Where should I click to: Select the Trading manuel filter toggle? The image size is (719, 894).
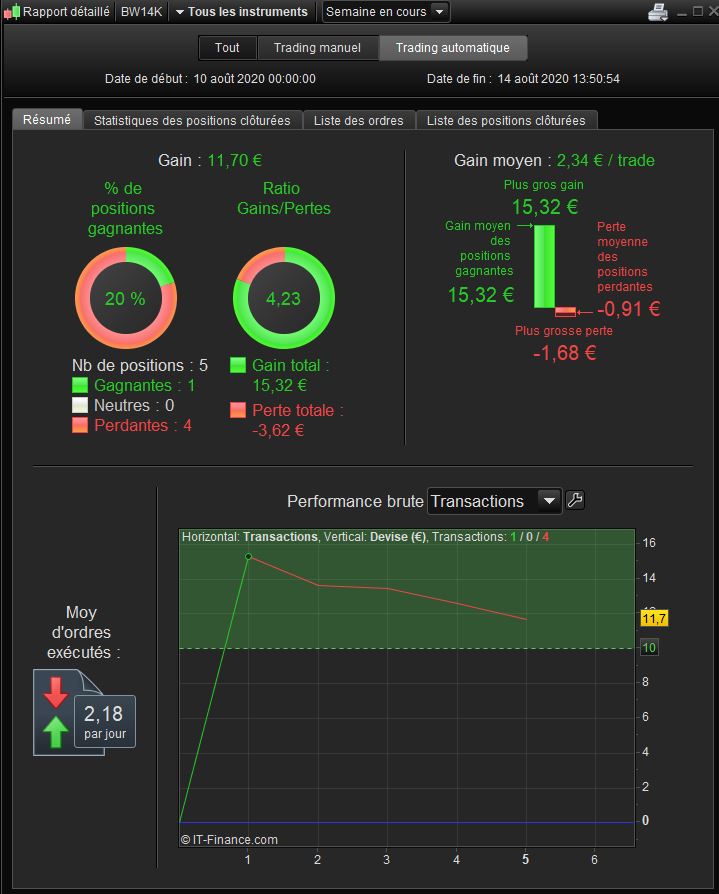[x=318, y=48]
